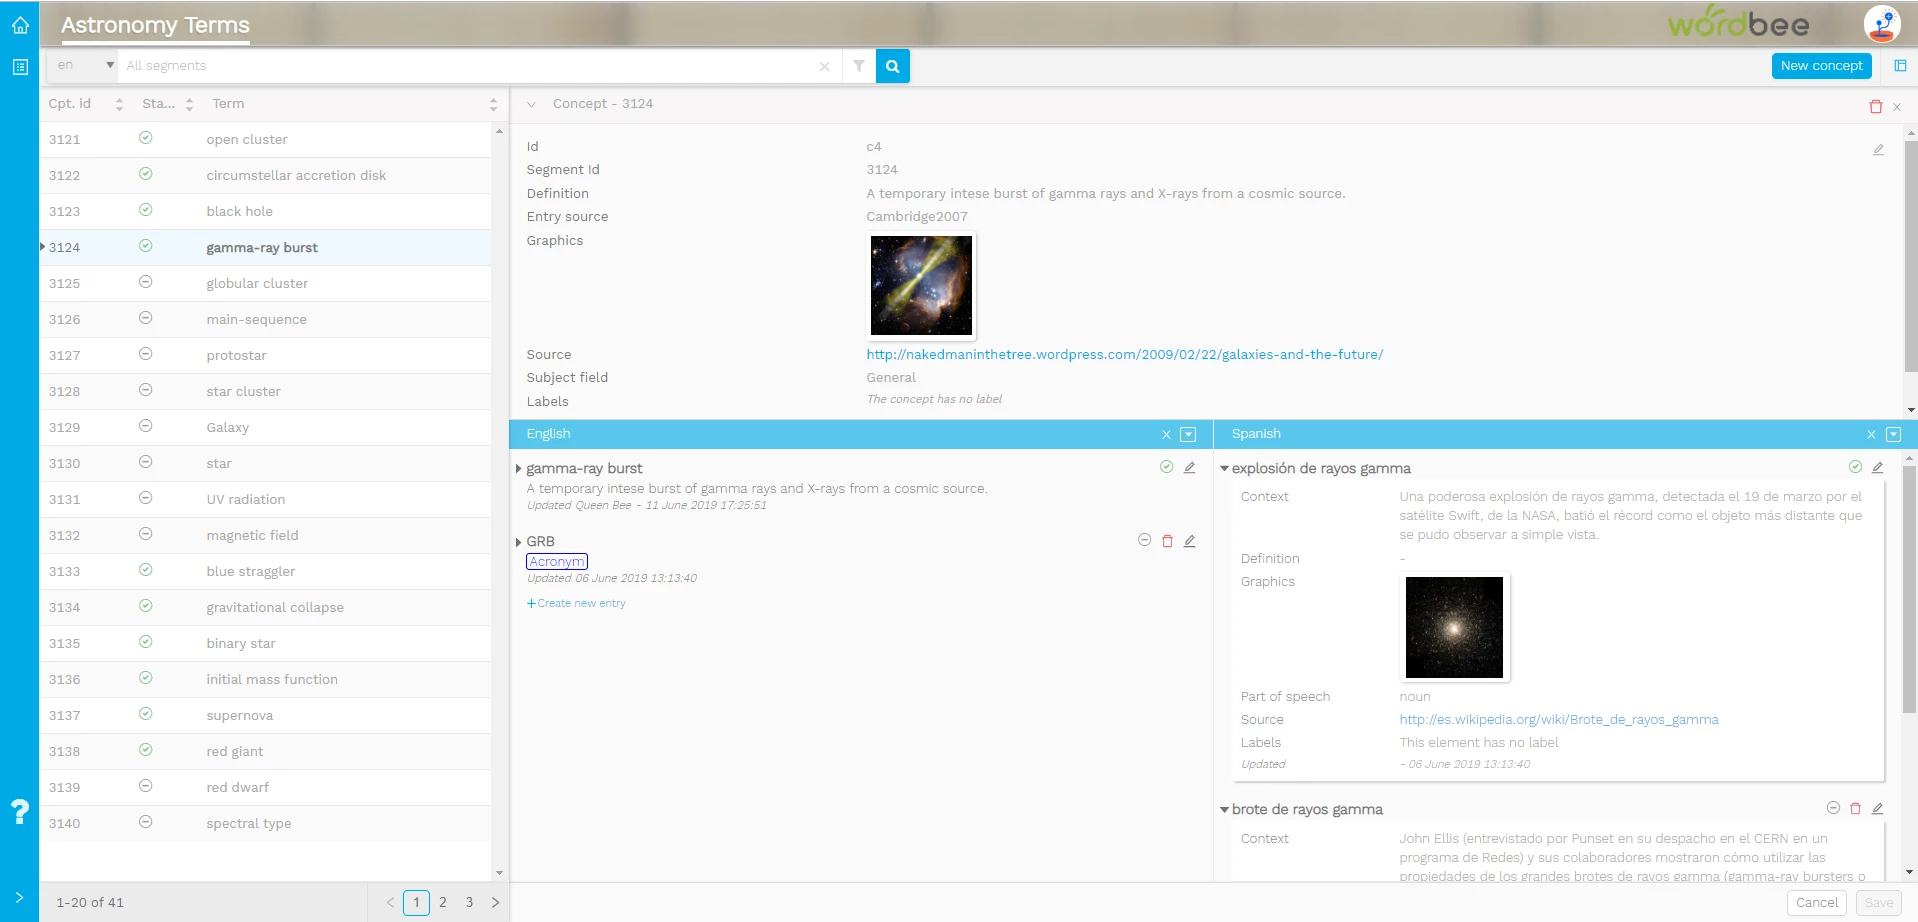Edit the gamma-ray burst English term

click(x=1189, y=468)
